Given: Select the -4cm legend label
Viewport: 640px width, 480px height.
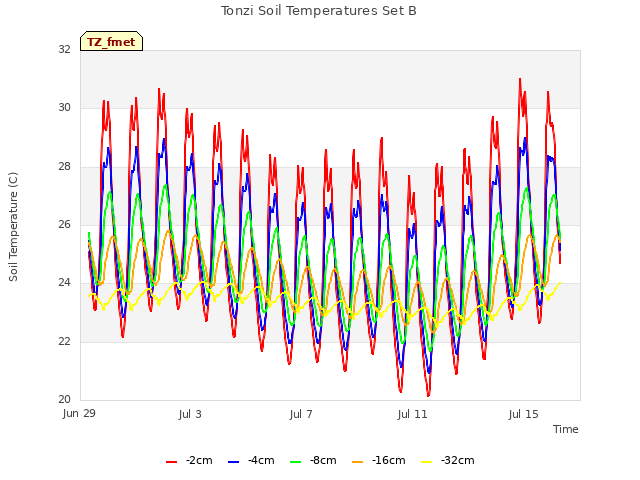Looking at the screenshot, I should point(261,461).
